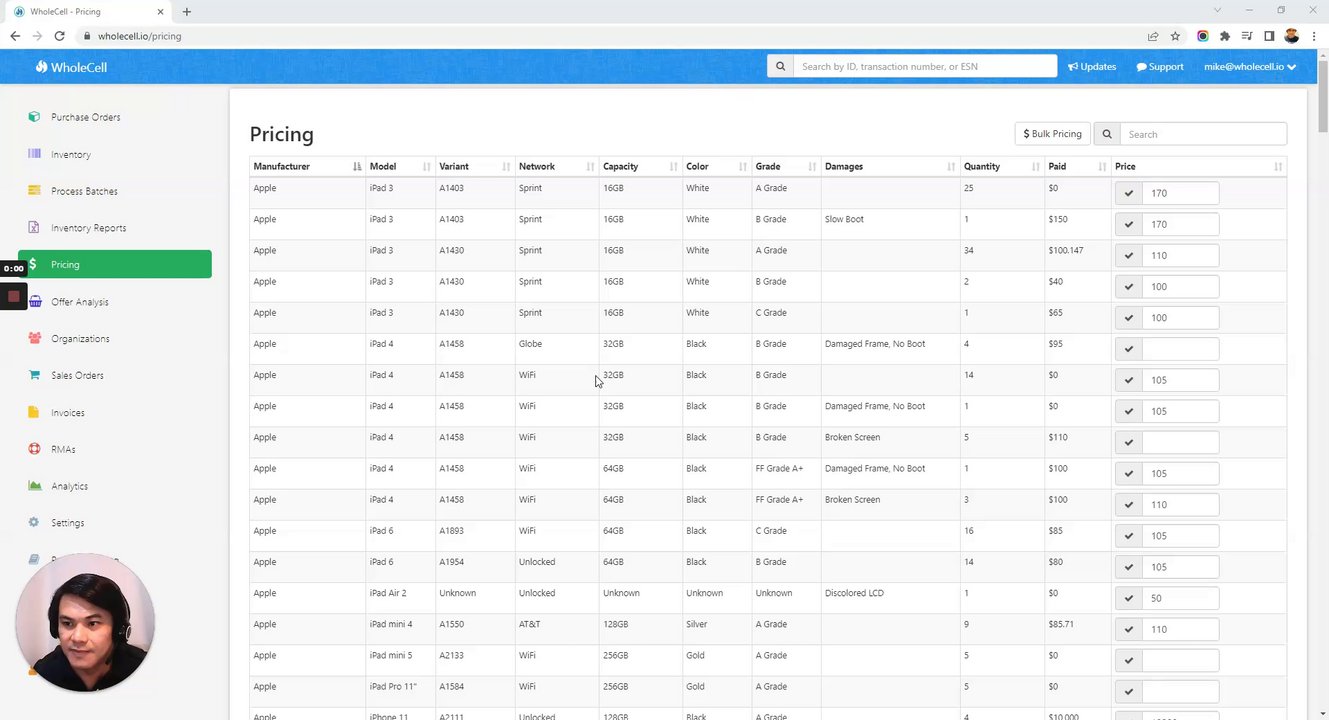Select the WholeCell - Pricing browser tab
1329x720 pixels.
coord(90,11)
